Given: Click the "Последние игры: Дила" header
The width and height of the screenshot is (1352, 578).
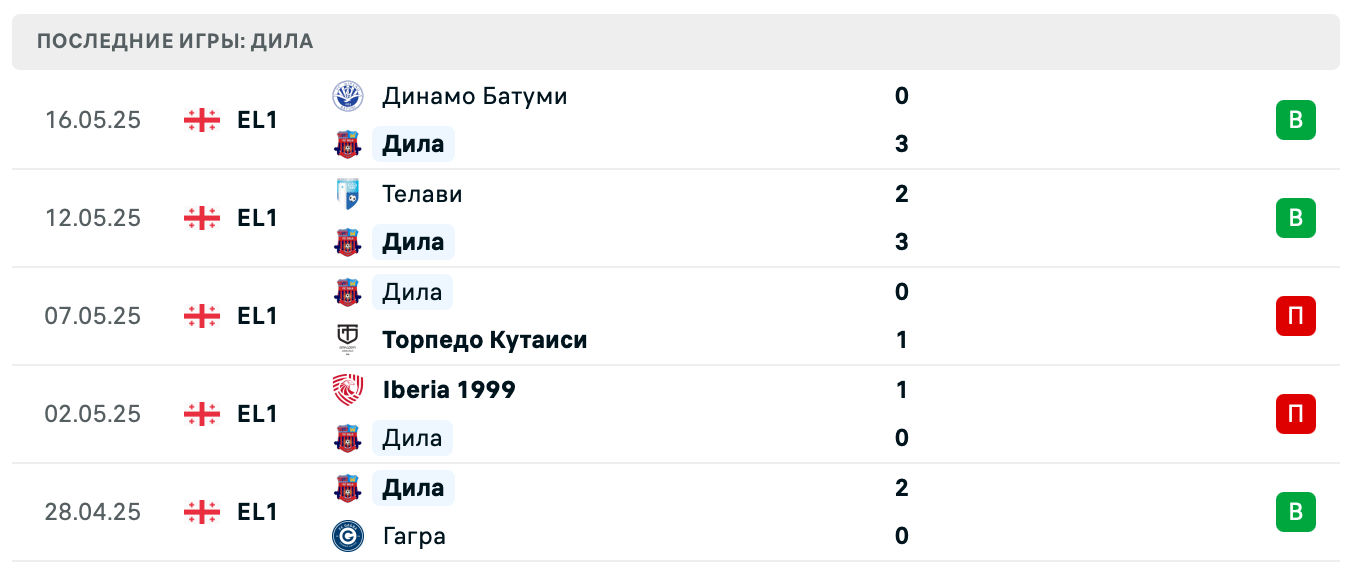Looking at the screenshot, I should [175, 41].
